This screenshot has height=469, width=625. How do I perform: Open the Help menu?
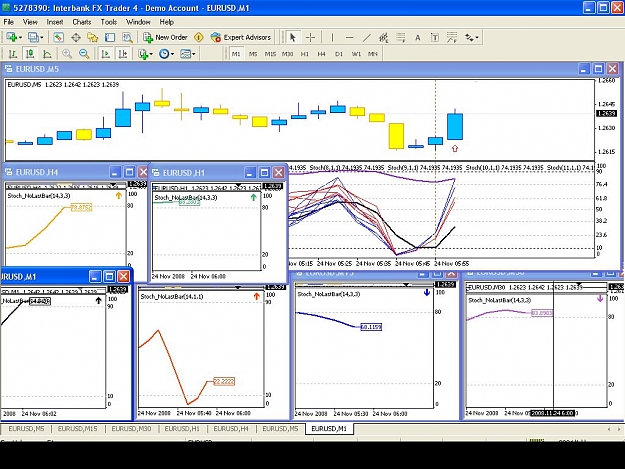[x=167, y=22]
